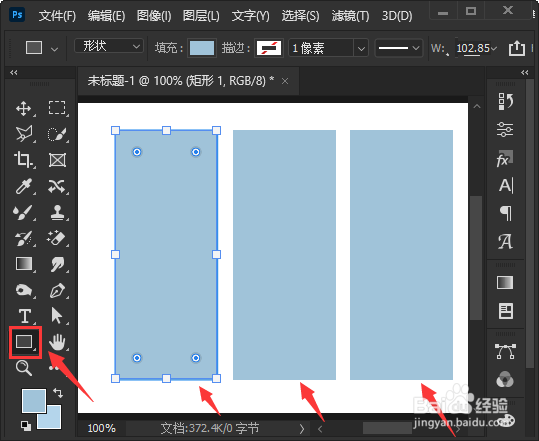Viewport: 539px width, 441px height.
Task: Open the stroke line type dropdown
Action: click(x=398, y=48)
